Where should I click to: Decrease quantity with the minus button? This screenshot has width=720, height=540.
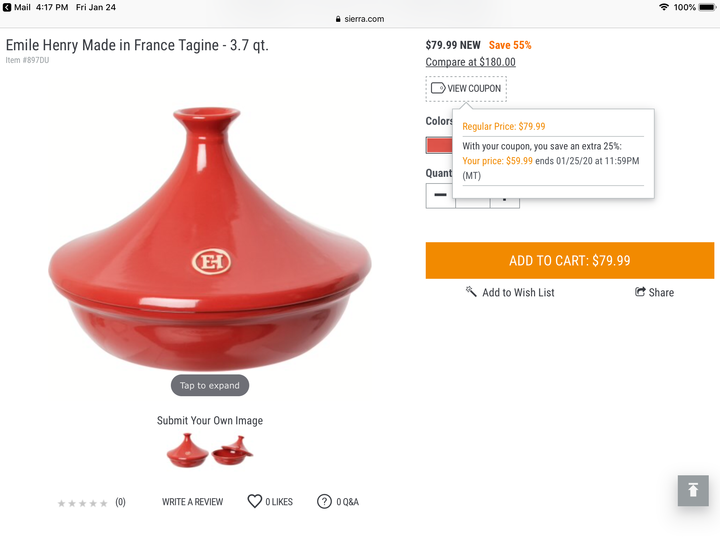(440, 196)
